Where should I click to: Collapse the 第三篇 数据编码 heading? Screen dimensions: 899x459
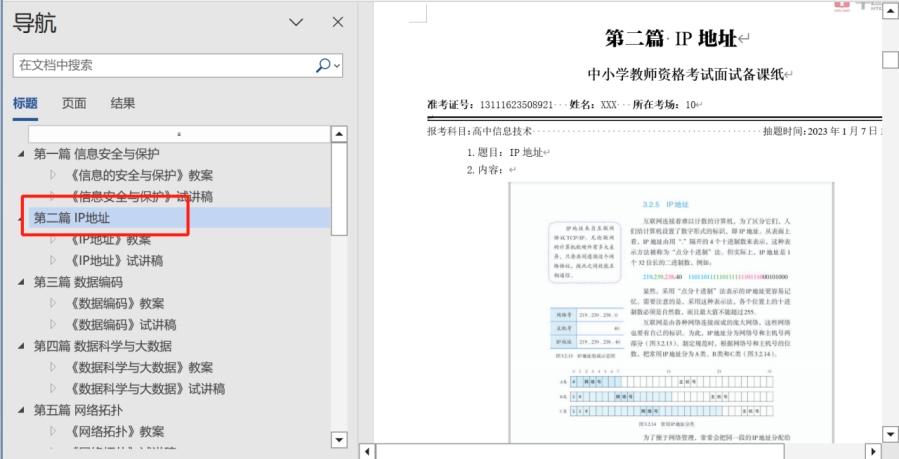(x=21, y=283)
